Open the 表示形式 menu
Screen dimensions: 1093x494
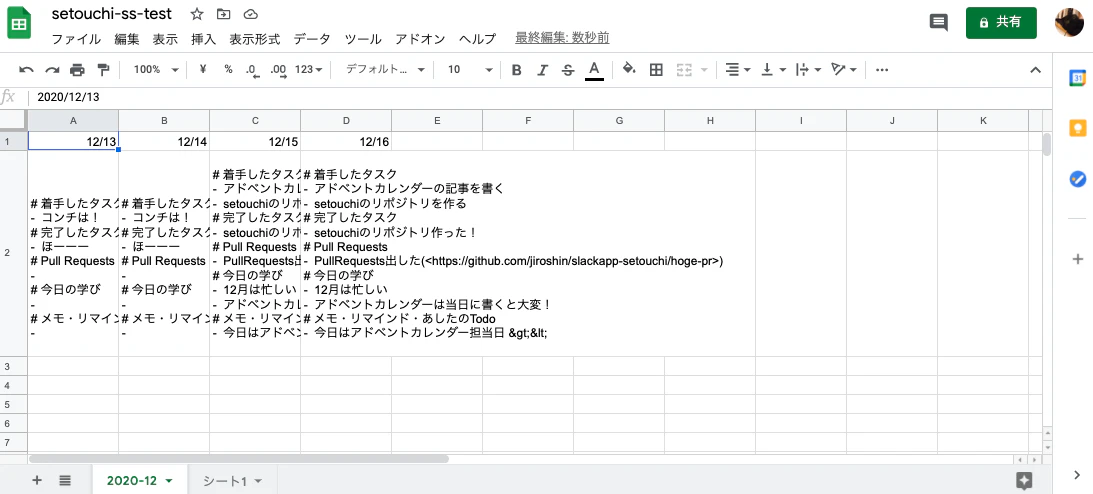click(x=254, y=39)
